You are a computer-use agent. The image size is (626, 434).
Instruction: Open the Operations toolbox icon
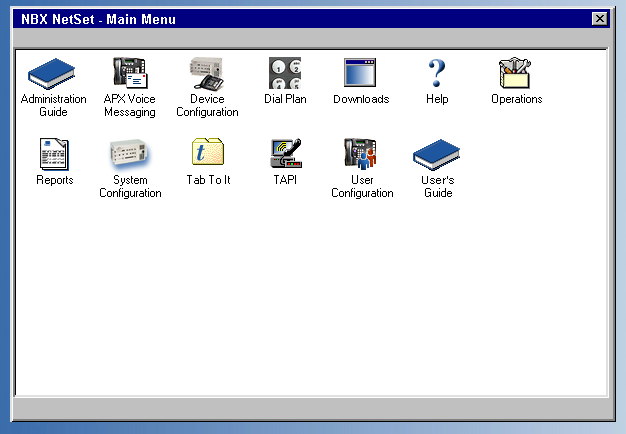(x=516, y=73)
